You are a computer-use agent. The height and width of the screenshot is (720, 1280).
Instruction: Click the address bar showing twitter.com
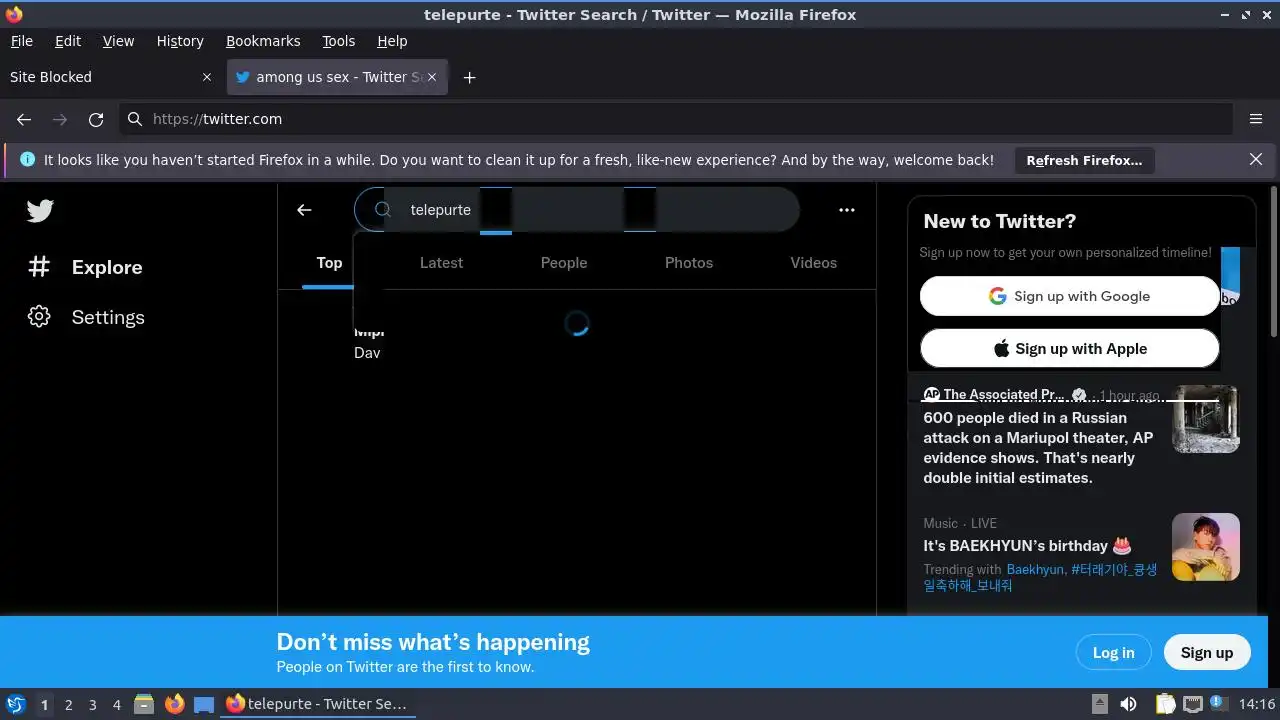[676, 119]
